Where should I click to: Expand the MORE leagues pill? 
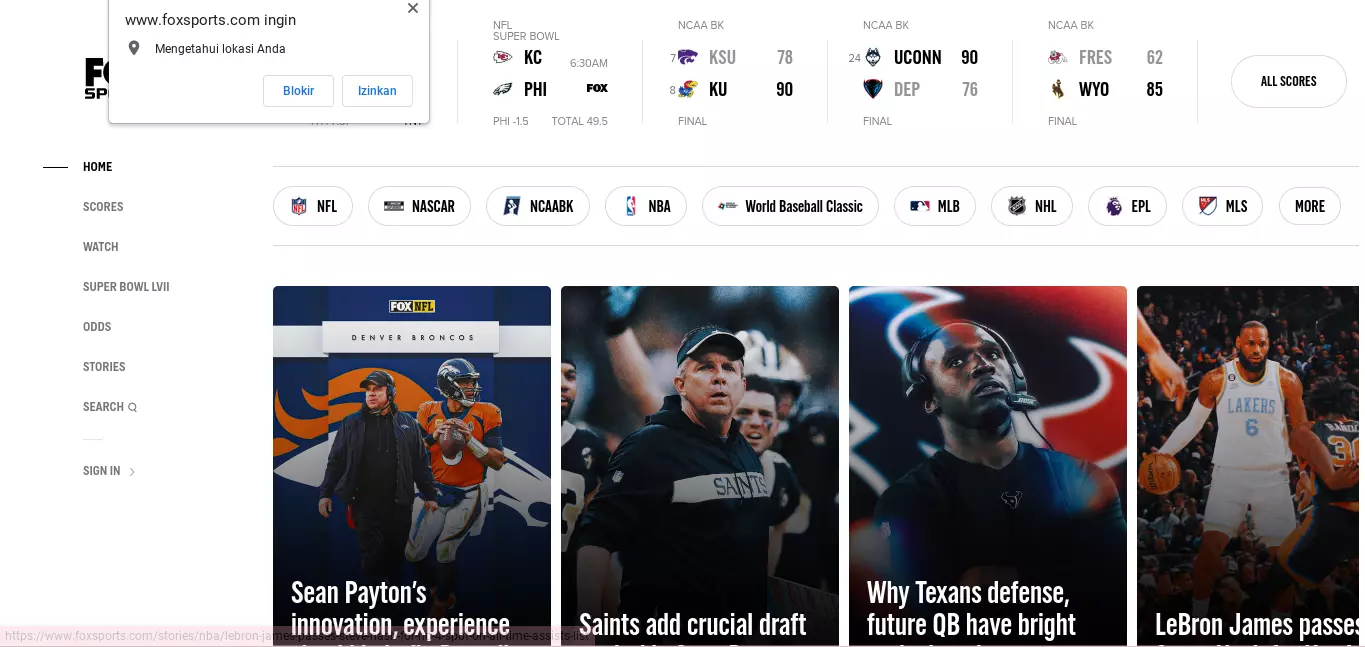1310,206
